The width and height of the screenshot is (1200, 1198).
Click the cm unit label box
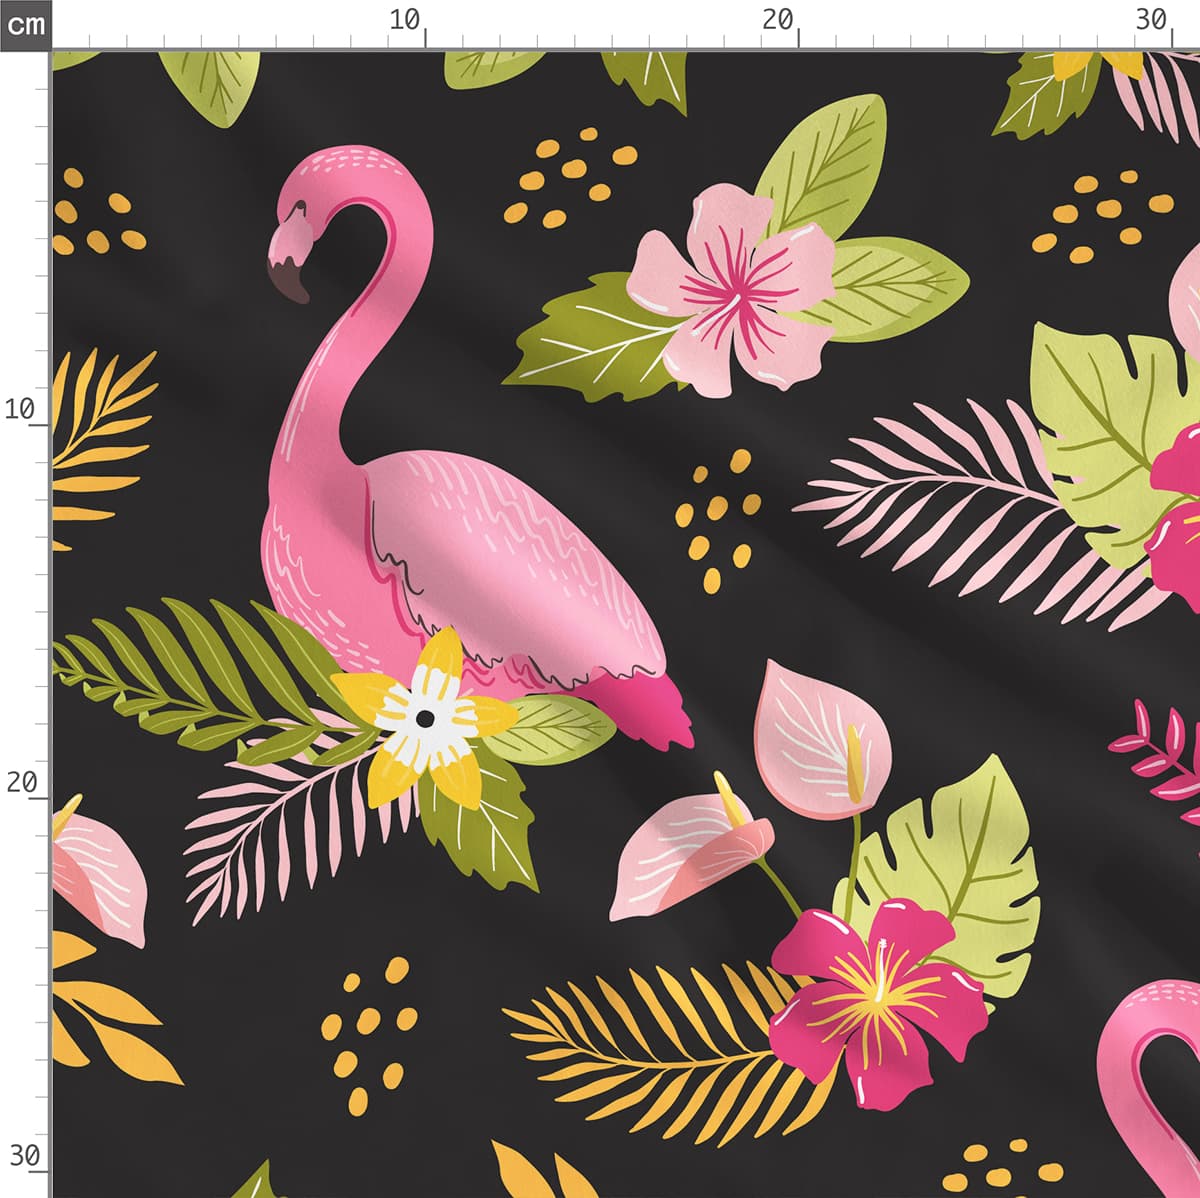(x=25, y=24)
